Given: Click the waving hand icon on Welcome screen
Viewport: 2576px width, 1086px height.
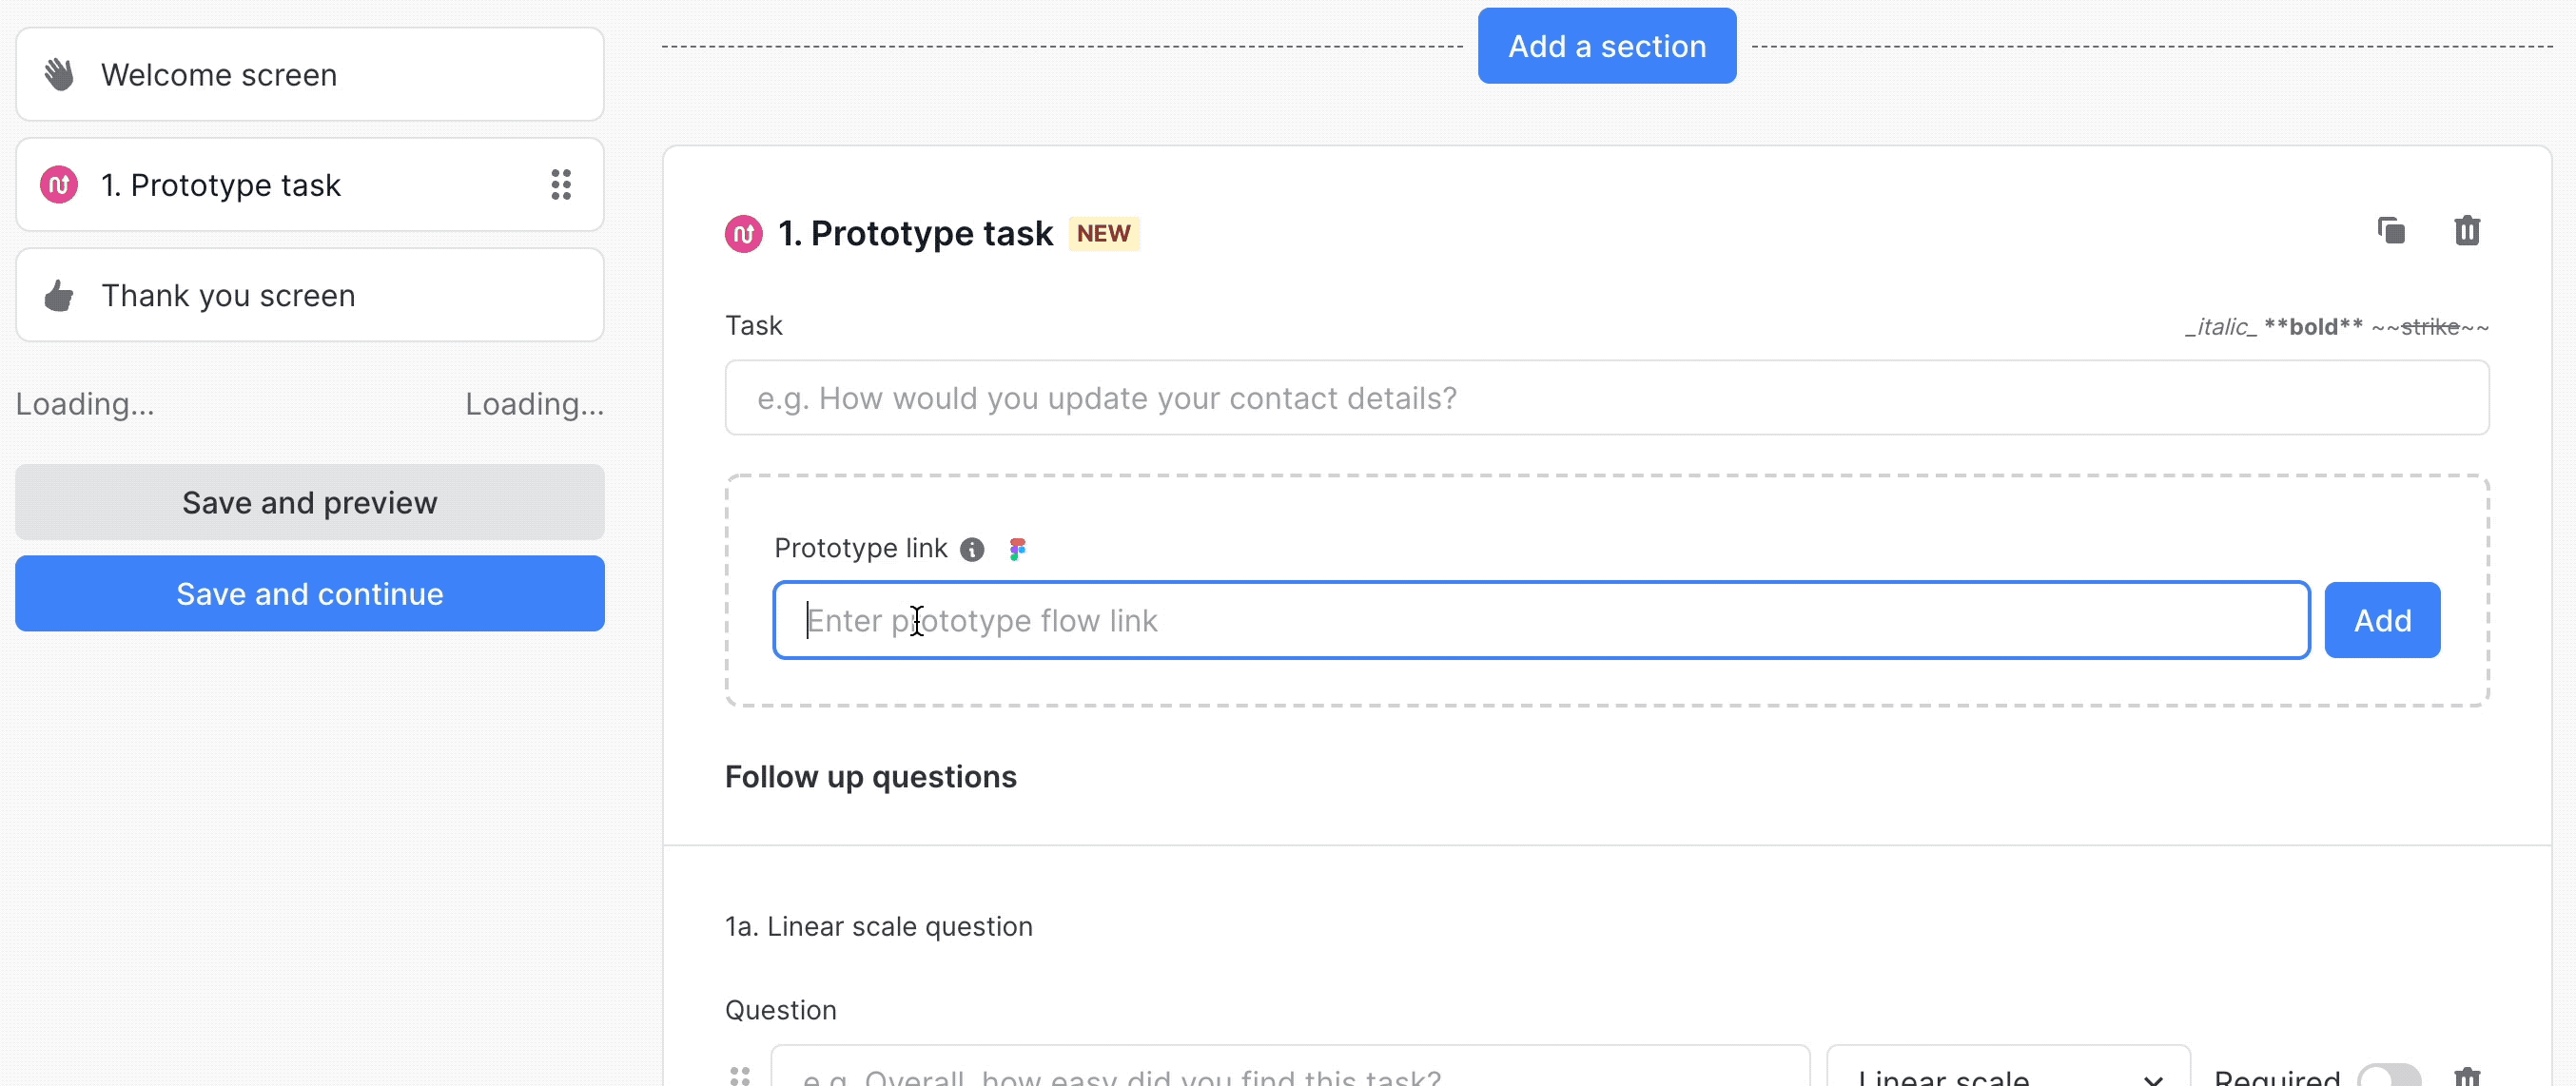Looking at the screenshot, I should [59, 74].
